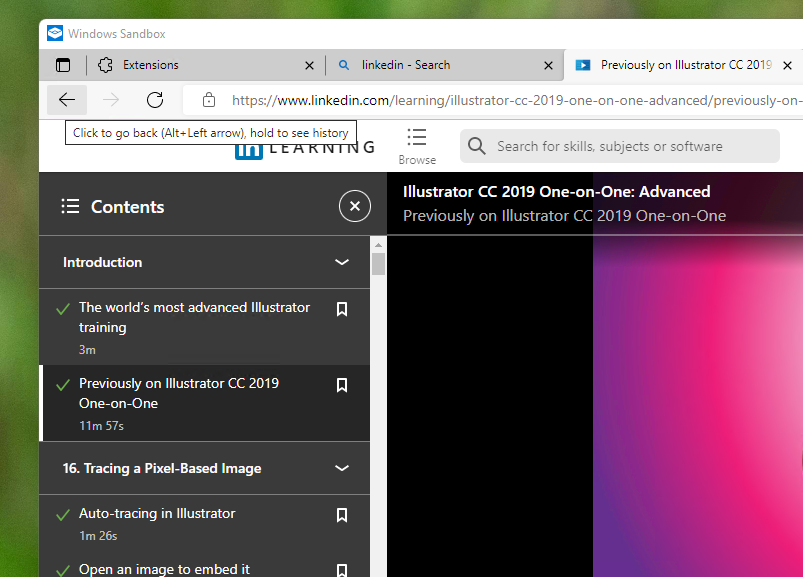This screenshot has width=803, height=577.
Task: Click the 'Search for skills, subjects or software' field
Action: tap(620, 146)
